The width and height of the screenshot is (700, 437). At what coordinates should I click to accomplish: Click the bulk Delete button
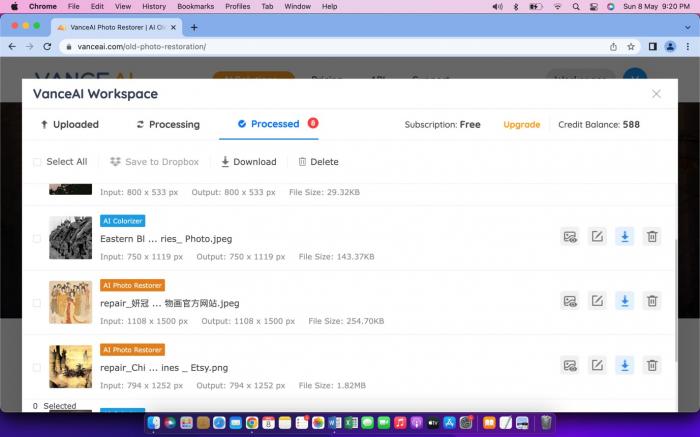click(x=318, y=162)
